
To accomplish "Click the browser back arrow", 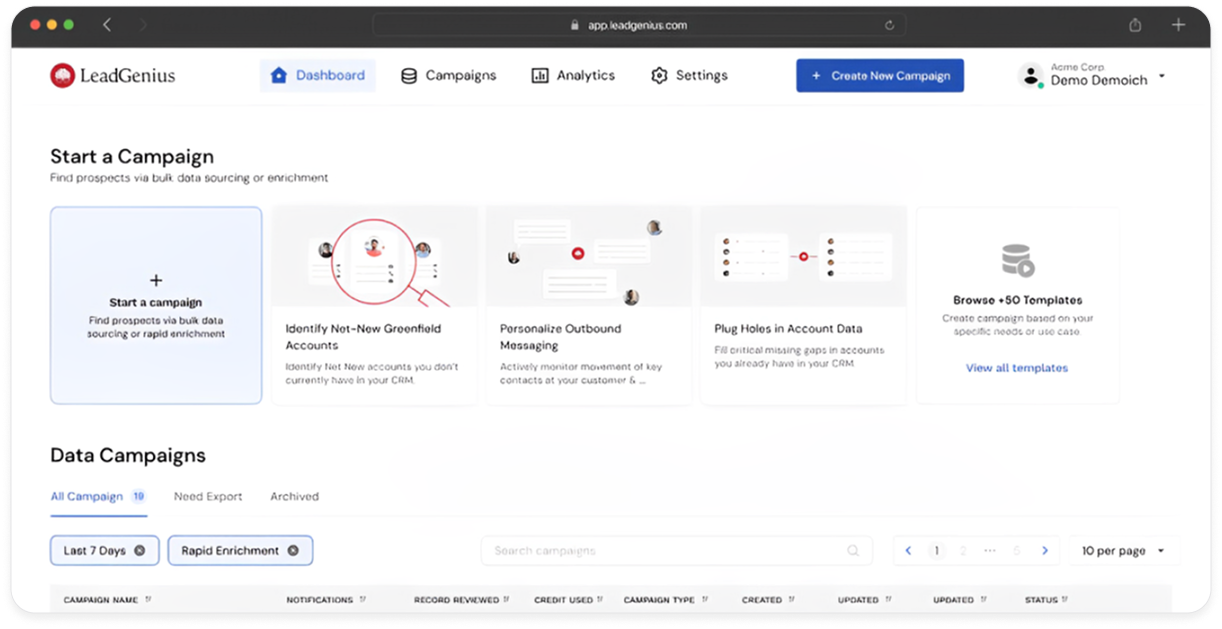I will [x=106, y=24].
